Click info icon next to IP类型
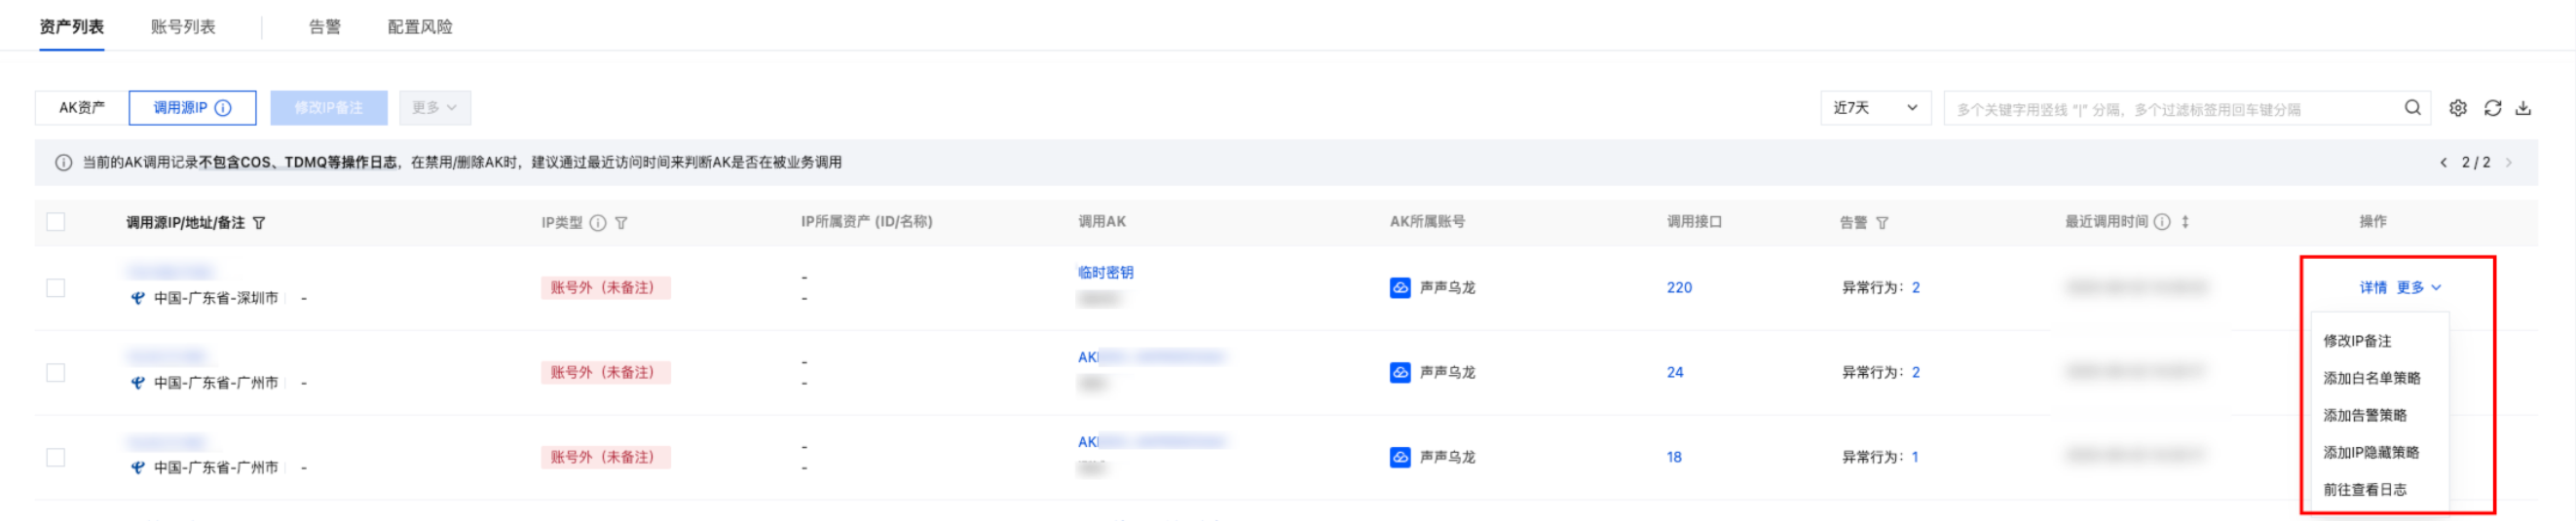 598,223
